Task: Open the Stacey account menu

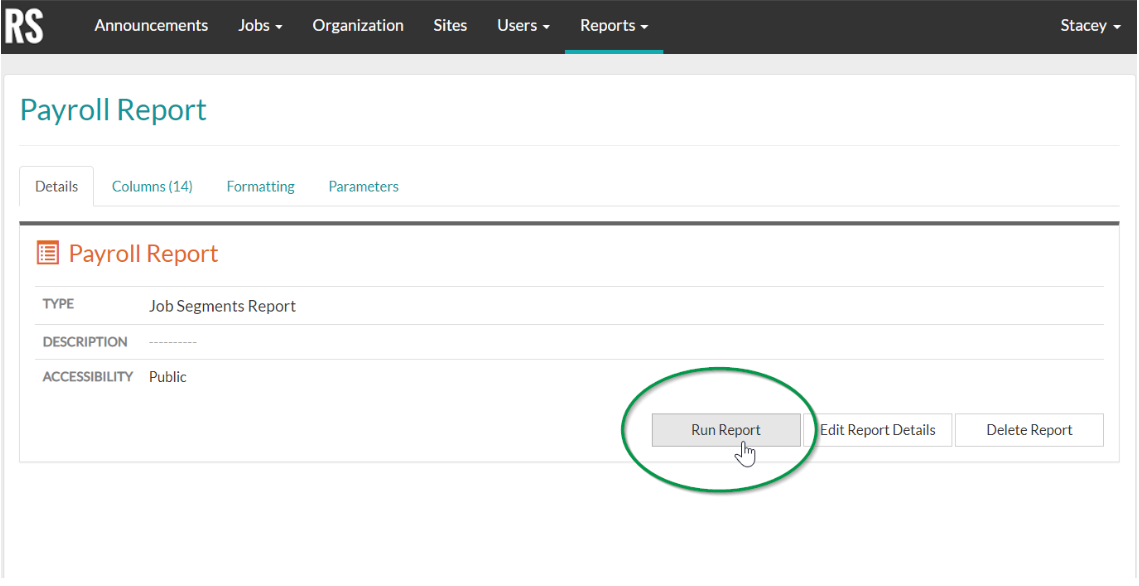Action: point(1089,26)
